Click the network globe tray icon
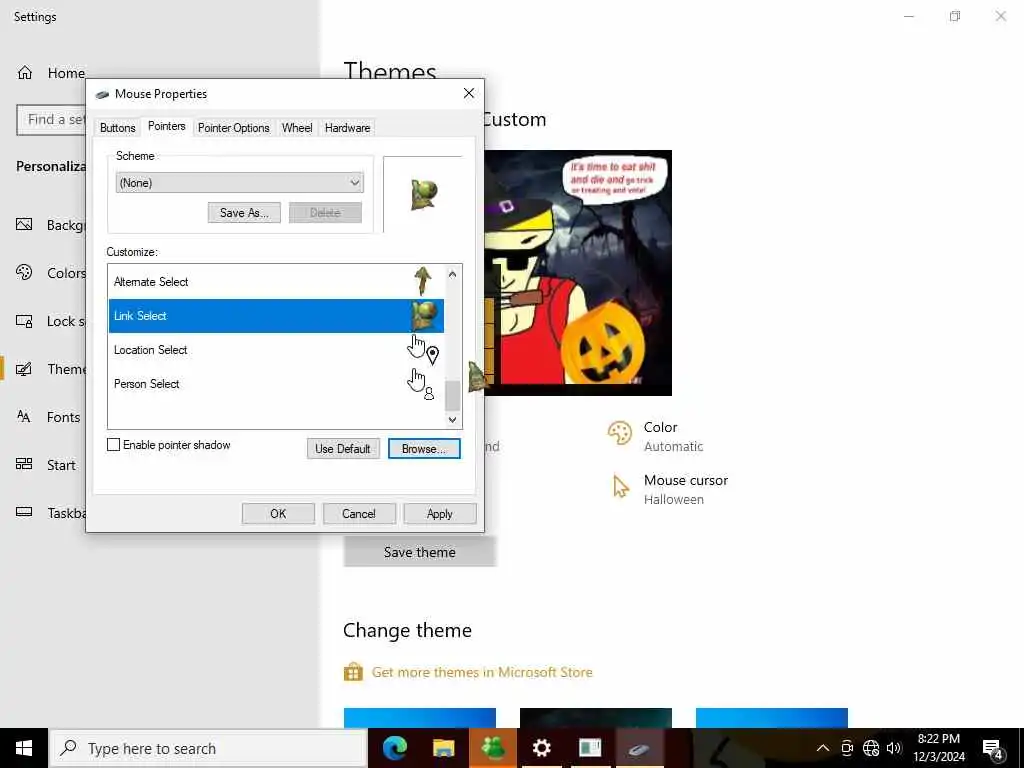1024x768 pixels. (x=871, y=748)
